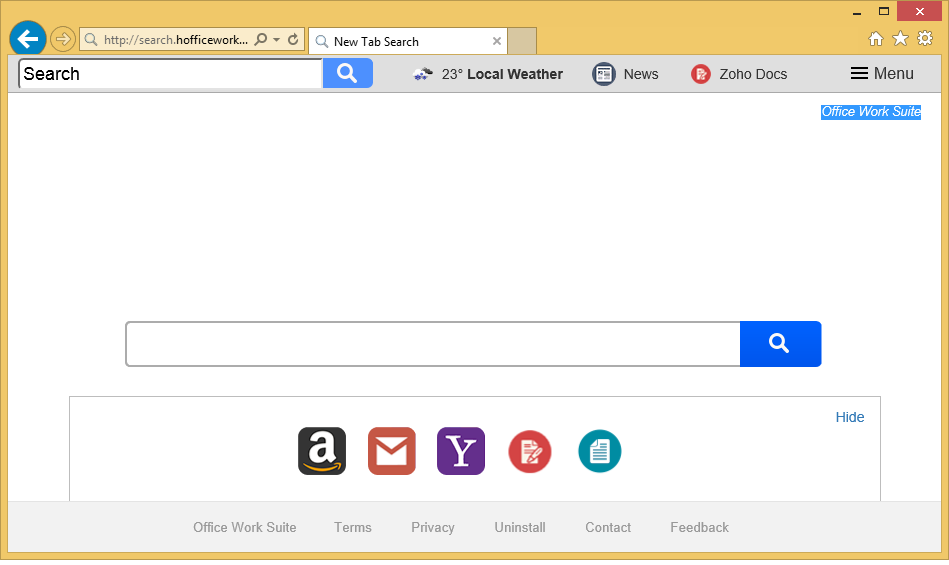The image size is (949, 565).
Task: Click the red document editor shortcut icon
Action: pos(530,452)
